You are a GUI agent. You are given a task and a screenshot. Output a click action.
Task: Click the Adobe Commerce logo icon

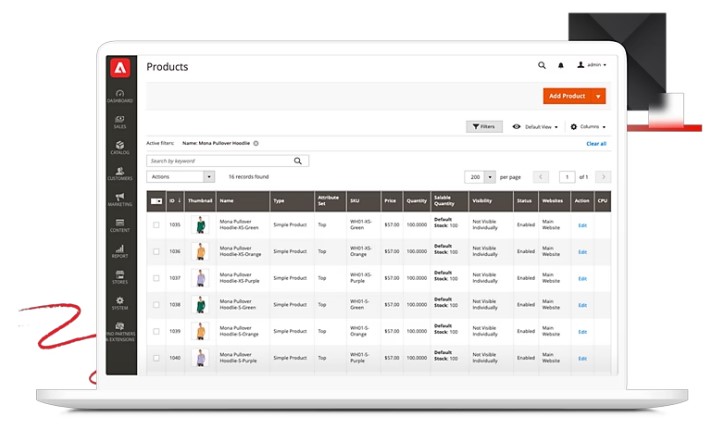(120, 68)
